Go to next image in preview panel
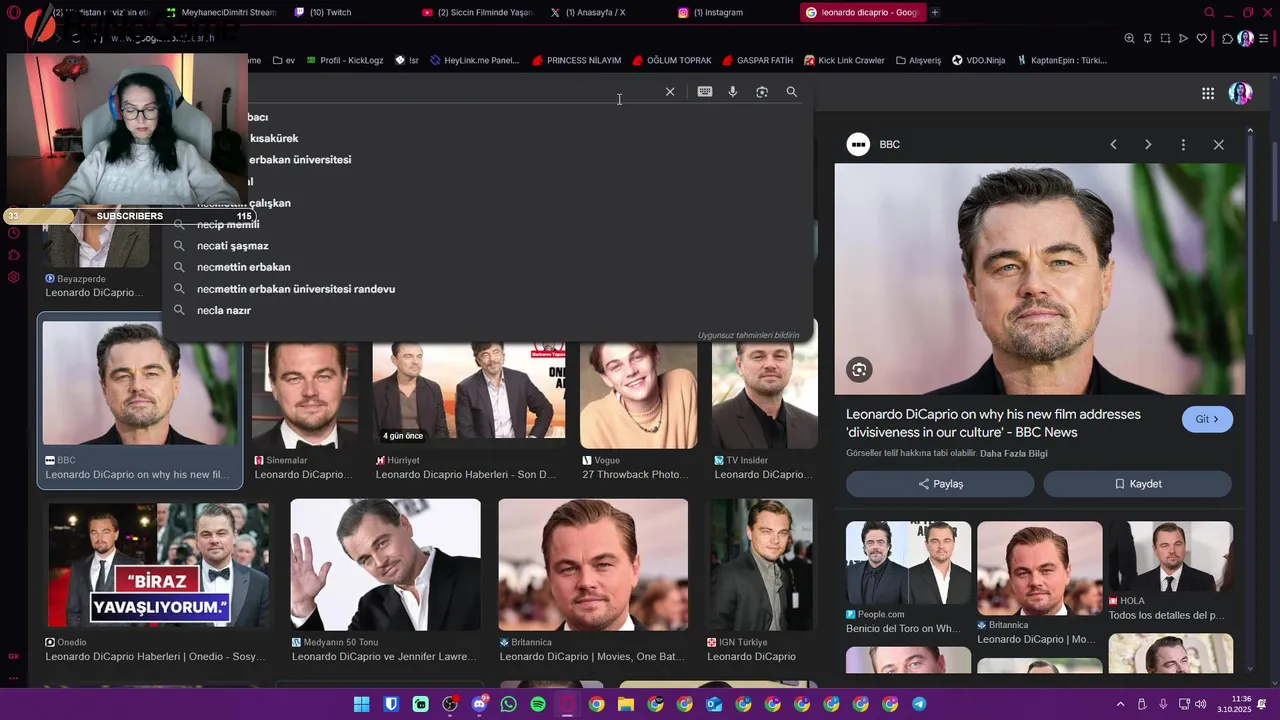Image resolution: width=1280 pixels, height=720 pixels. 1148,145
